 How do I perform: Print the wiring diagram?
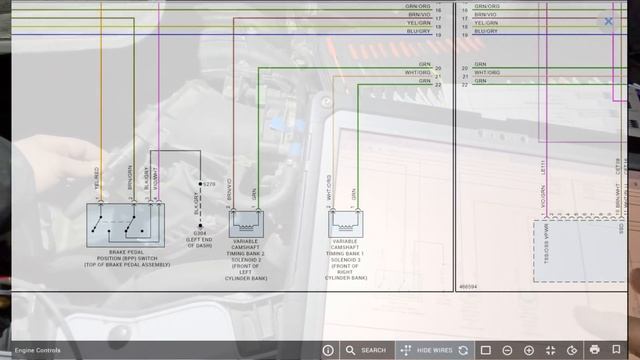(595, 349)
